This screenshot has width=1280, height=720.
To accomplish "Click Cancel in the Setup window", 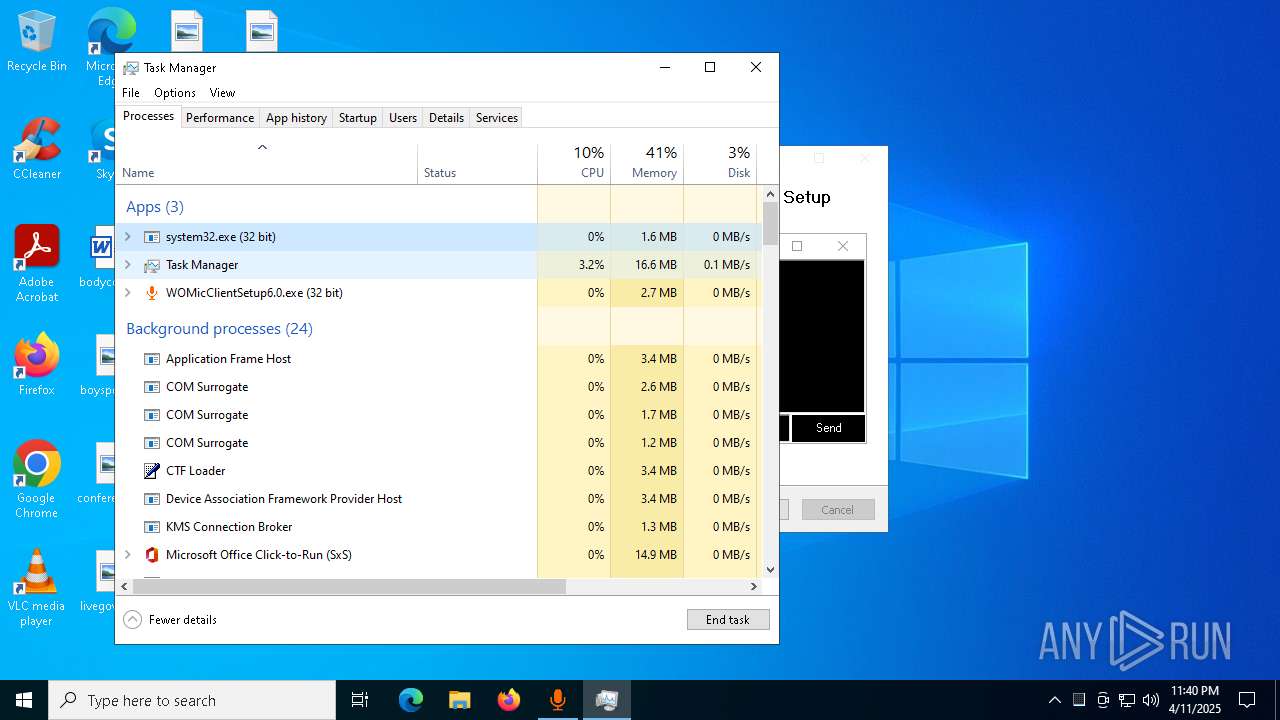I will click(x=838, y=510).
